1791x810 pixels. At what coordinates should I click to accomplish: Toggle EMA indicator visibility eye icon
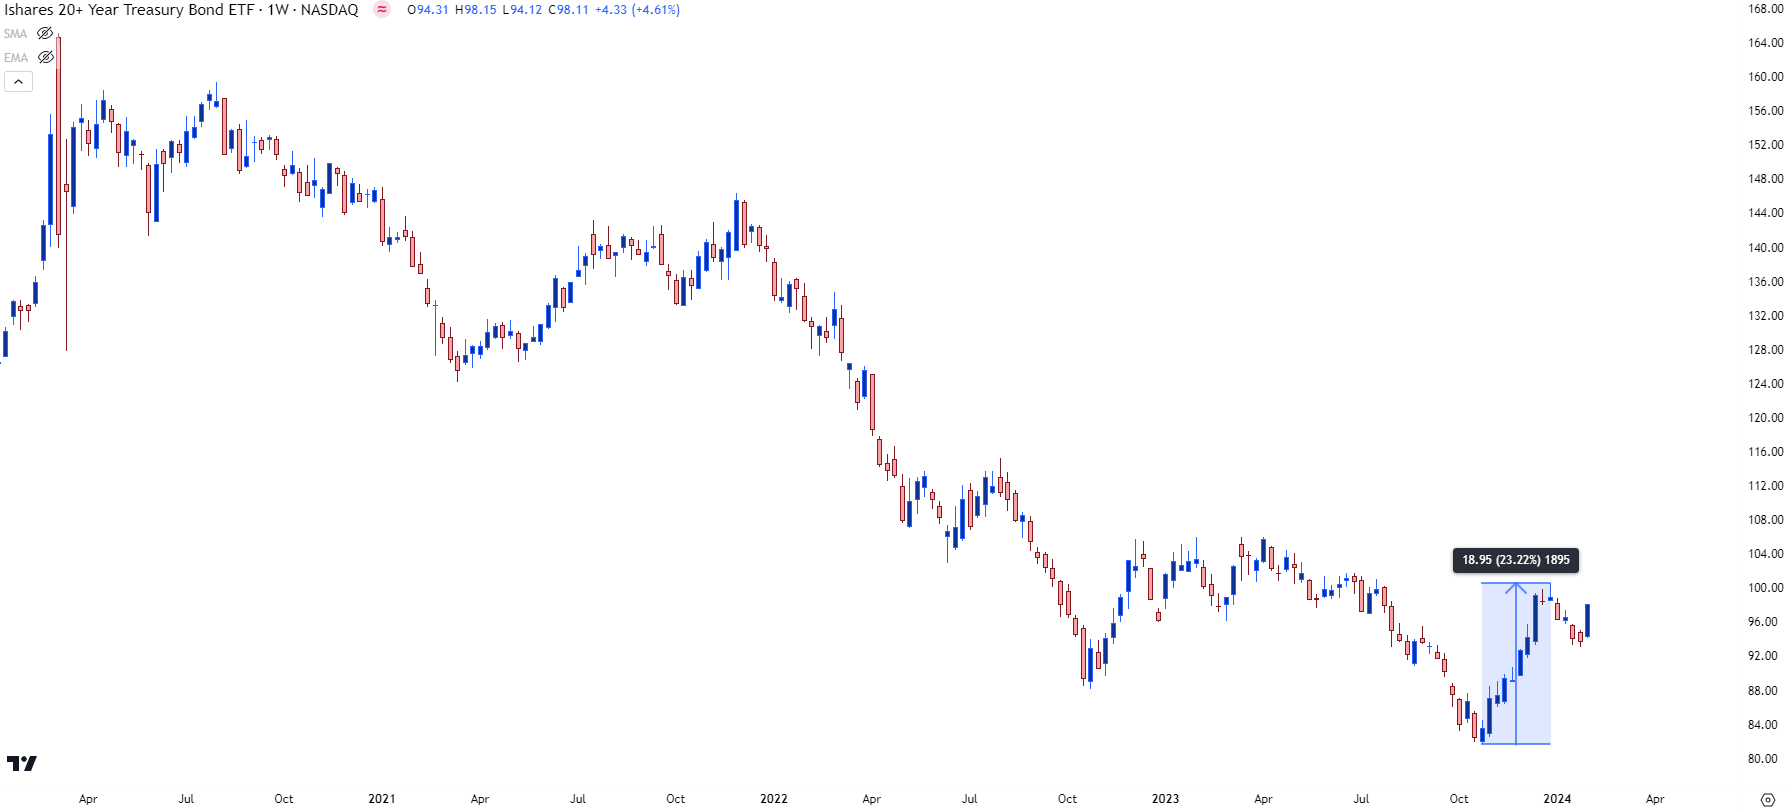click(x=45, y=57)
